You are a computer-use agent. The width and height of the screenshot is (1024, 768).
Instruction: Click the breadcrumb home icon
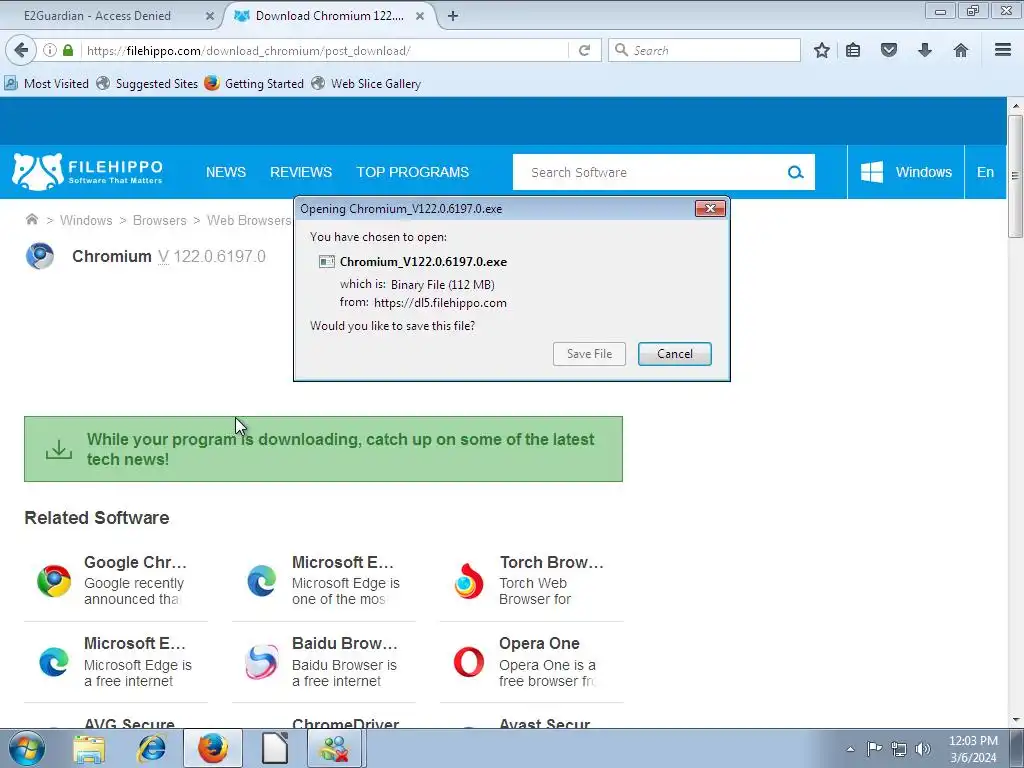pyautogui.click(x=31, y=219)
